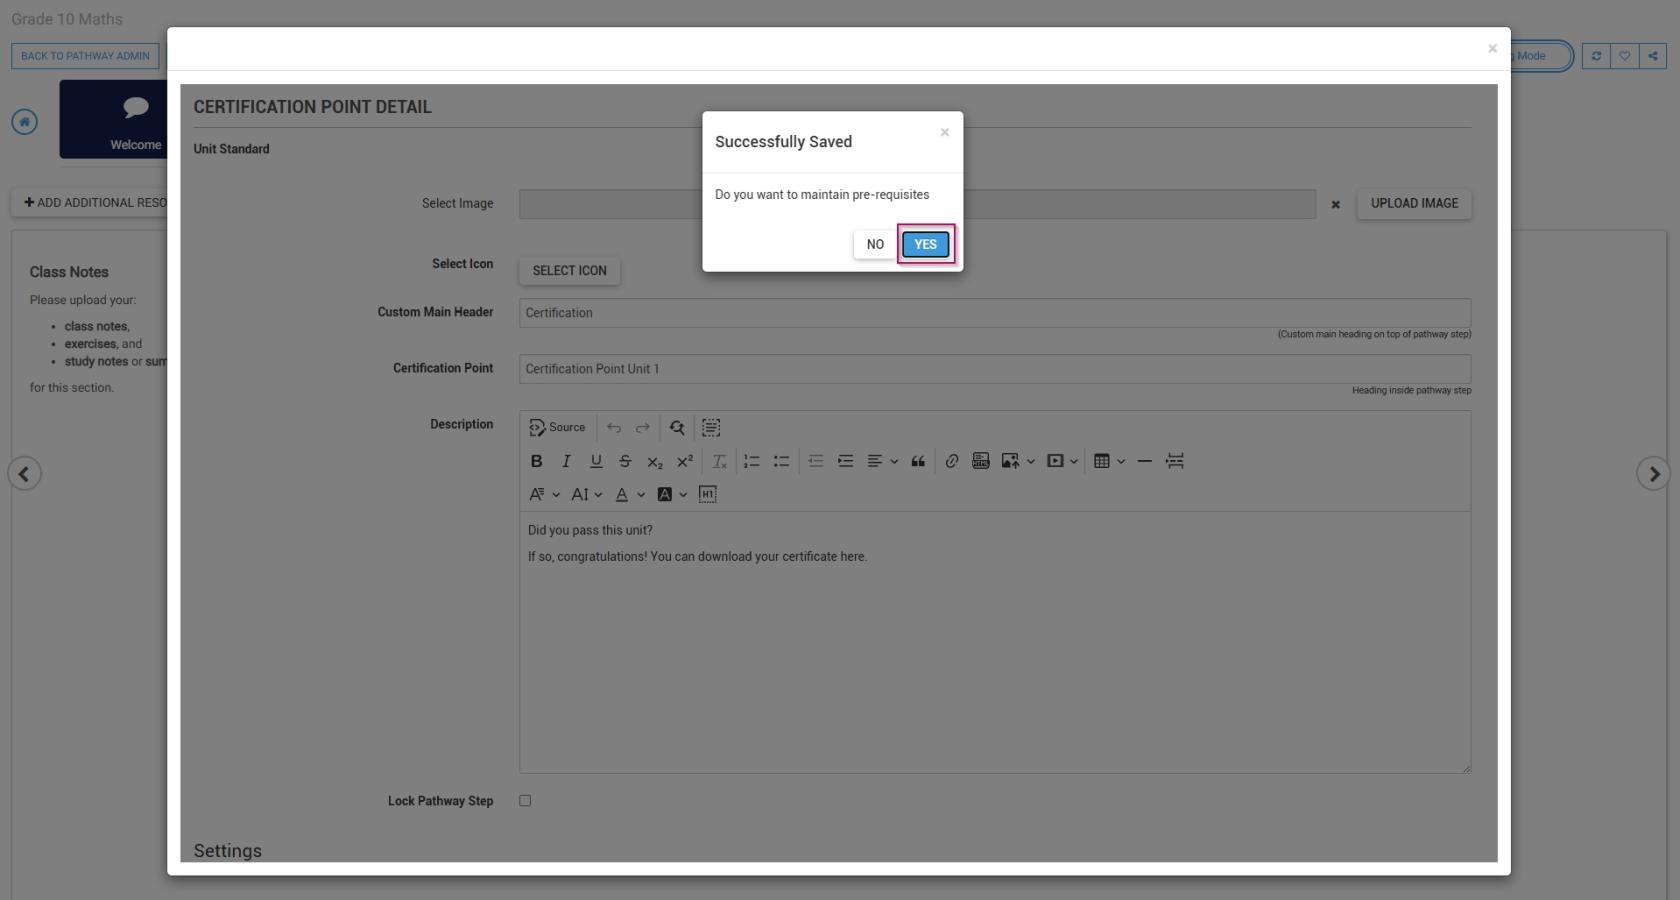The height and width of the screenshot is (900, 1680).
Task: Click BACK TO PATHWAY ADMIN button
Action: pyautogui.click(x=85, y=56)
